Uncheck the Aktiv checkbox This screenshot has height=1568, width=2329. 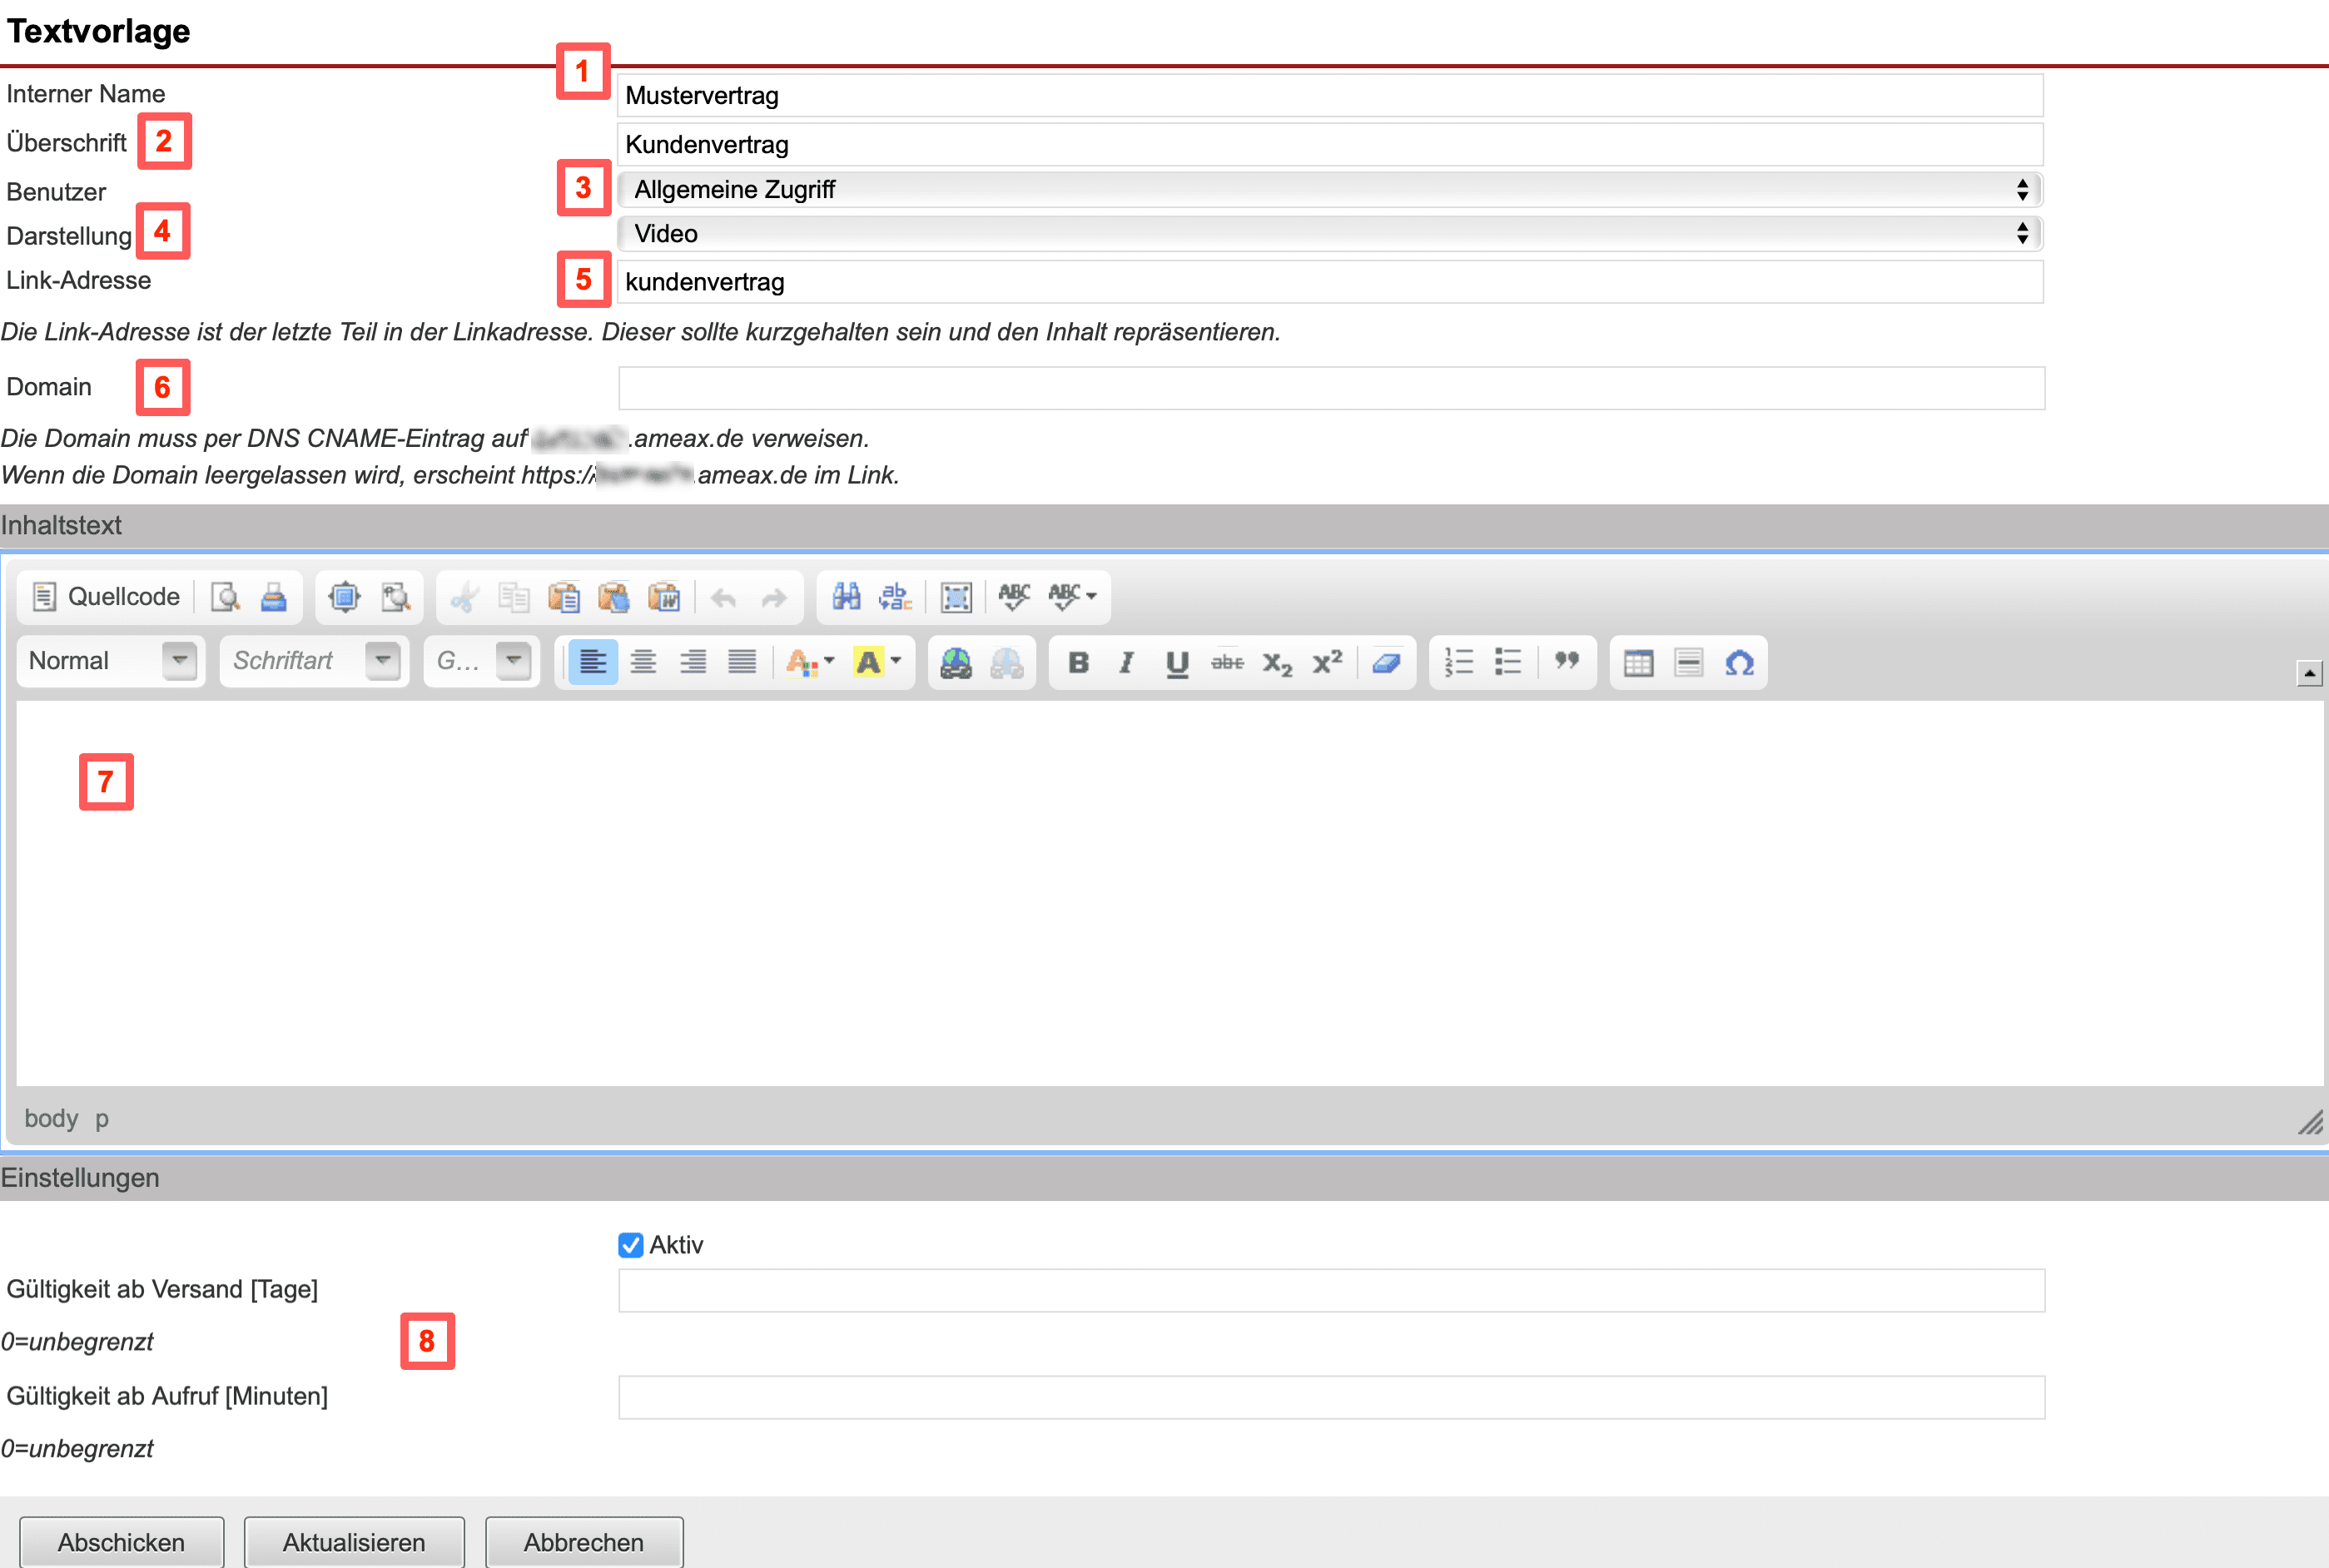pos(630,1245)
